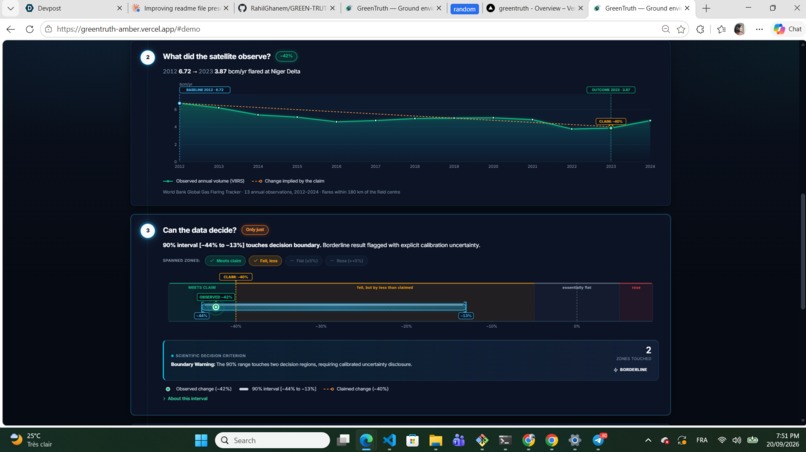This screenshot has height=452, width=806.
Task: Close the RahilGhanem/GREEN-TRUTH tab
Action: point(332,8)
